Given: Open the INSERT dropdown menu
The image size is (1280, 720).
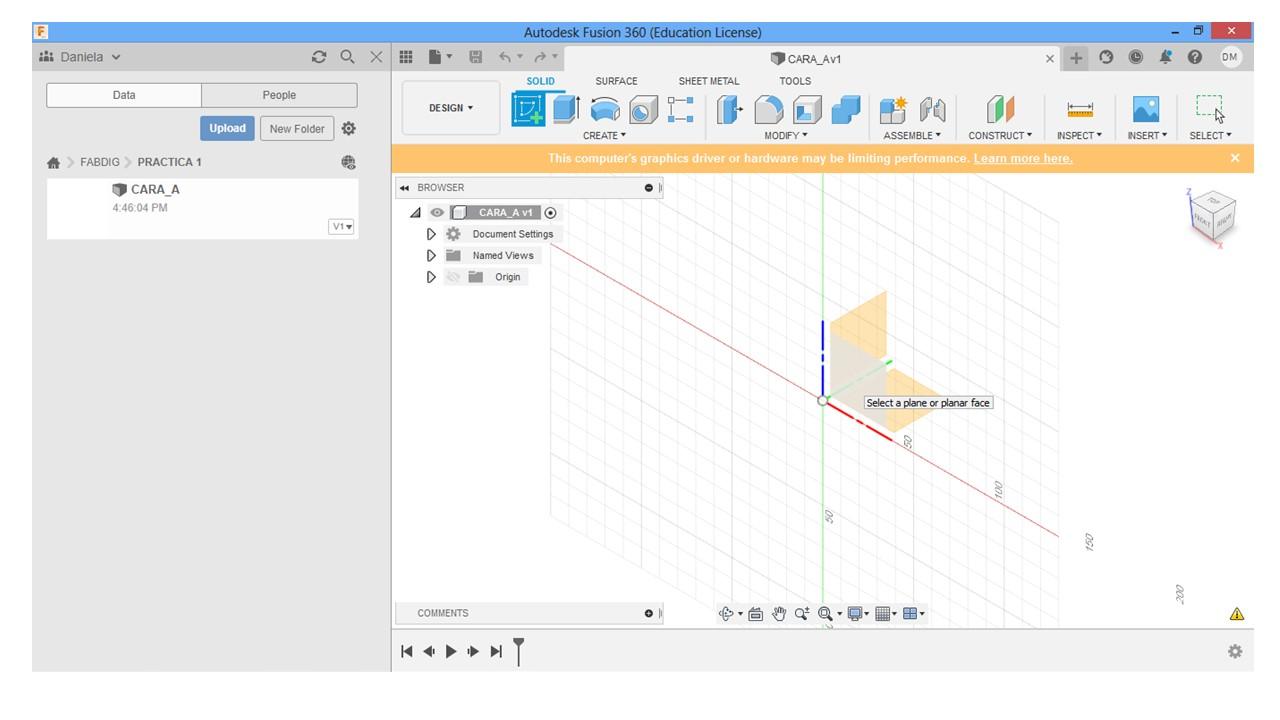Looking at the screenshot, I should (x=1146, y=135).
